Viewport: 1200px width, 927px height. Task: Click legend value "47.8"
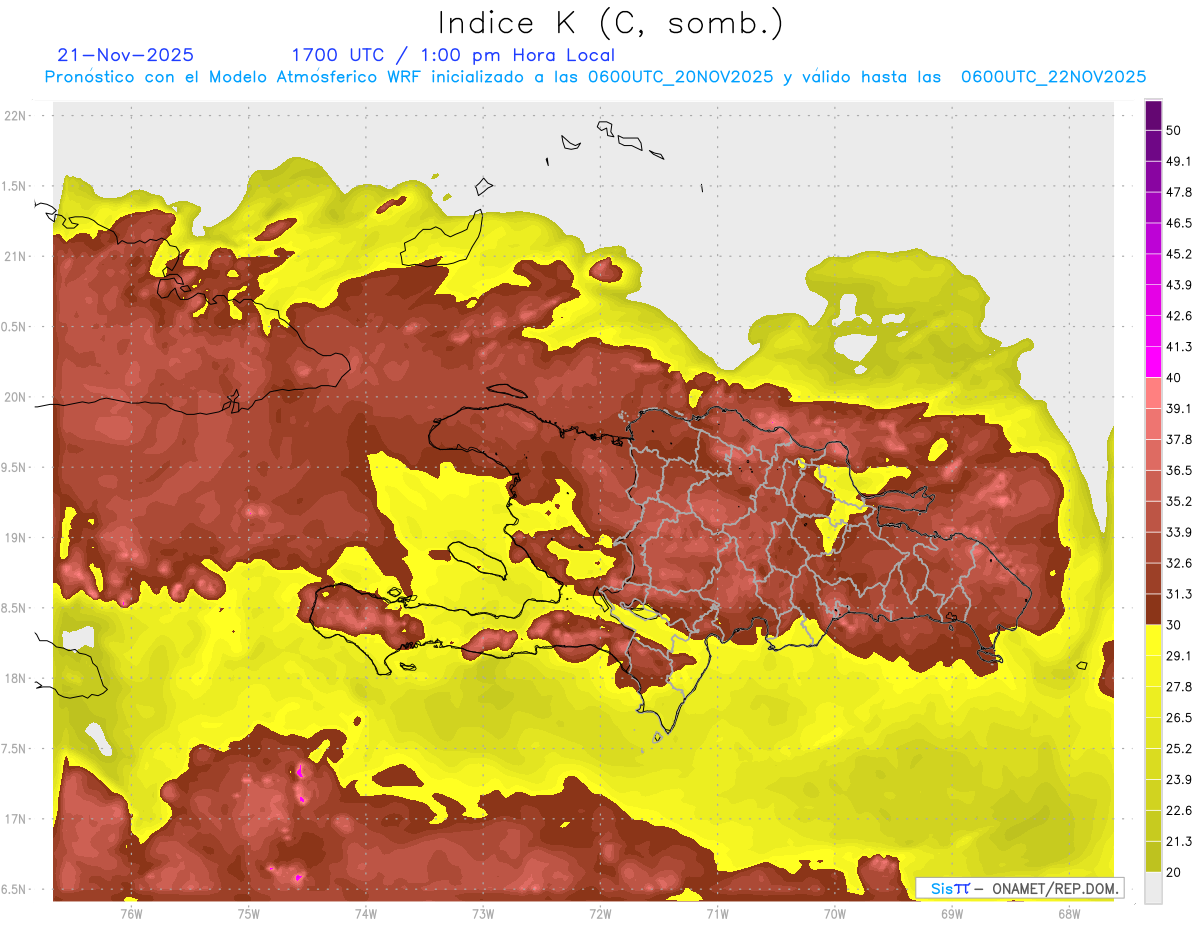coord(1179,192)
